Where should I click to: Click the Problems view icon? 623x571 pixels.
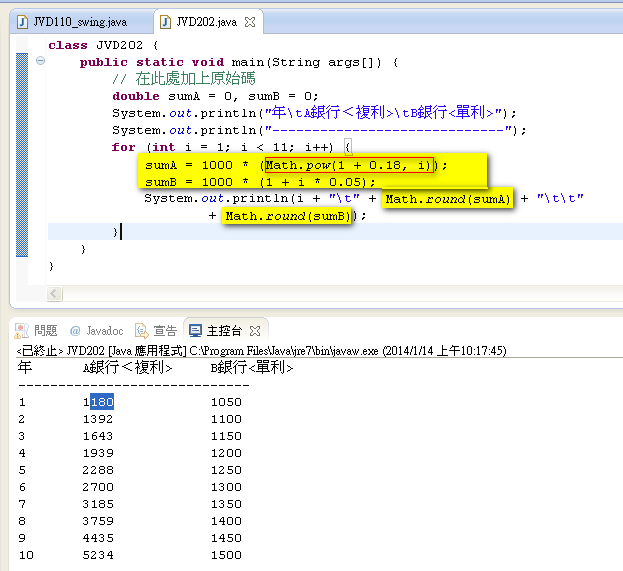(x=21, y=331)
